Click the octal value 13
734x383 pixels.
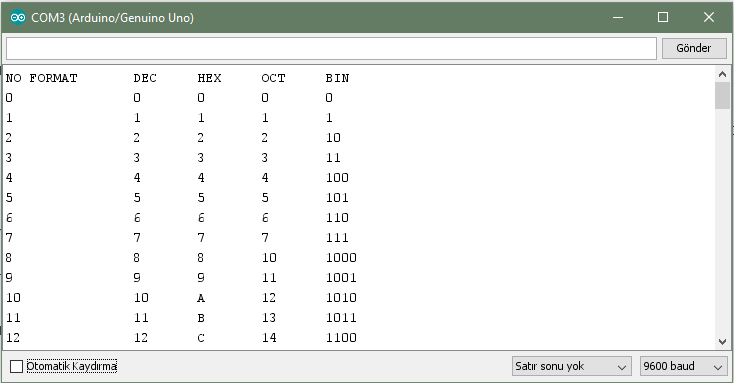[269, 318]
